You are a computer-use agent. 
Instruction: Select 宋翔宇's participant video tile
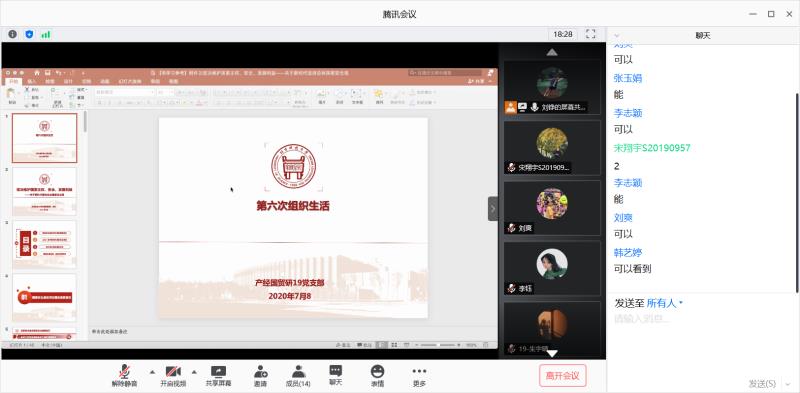pyautogui.click(x=552, y=148)
